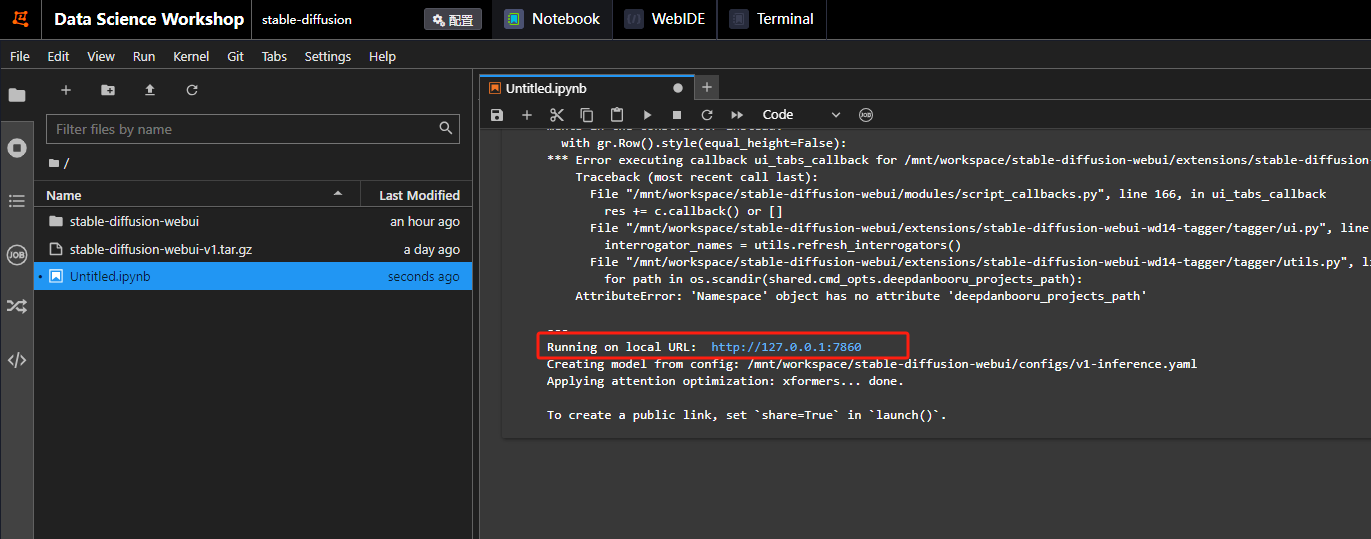Click the Filter files by name field

coord(253,129)
